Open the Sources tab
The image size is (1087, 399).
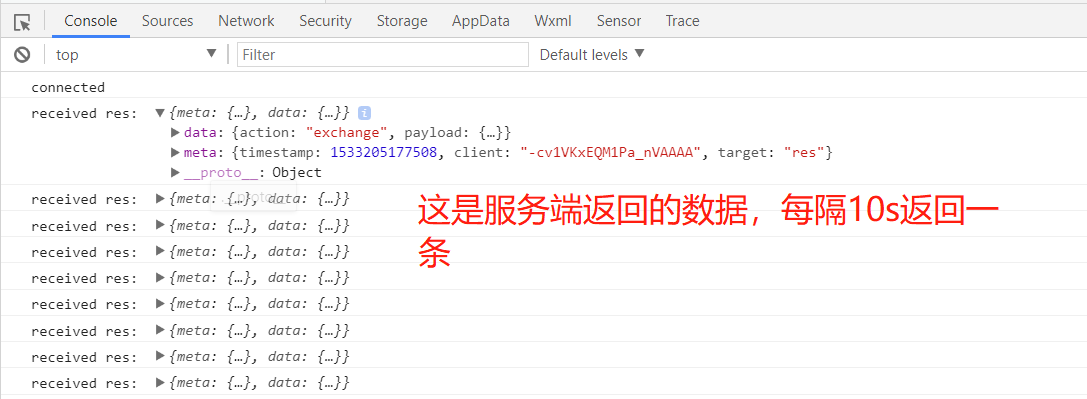click(x=168, y=21)
